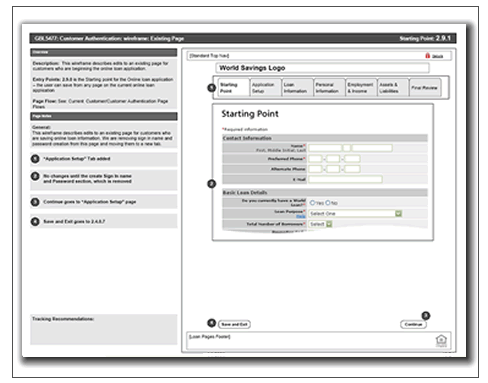Select Yes for the currently-have-a-World-loan question

point(312,203)
